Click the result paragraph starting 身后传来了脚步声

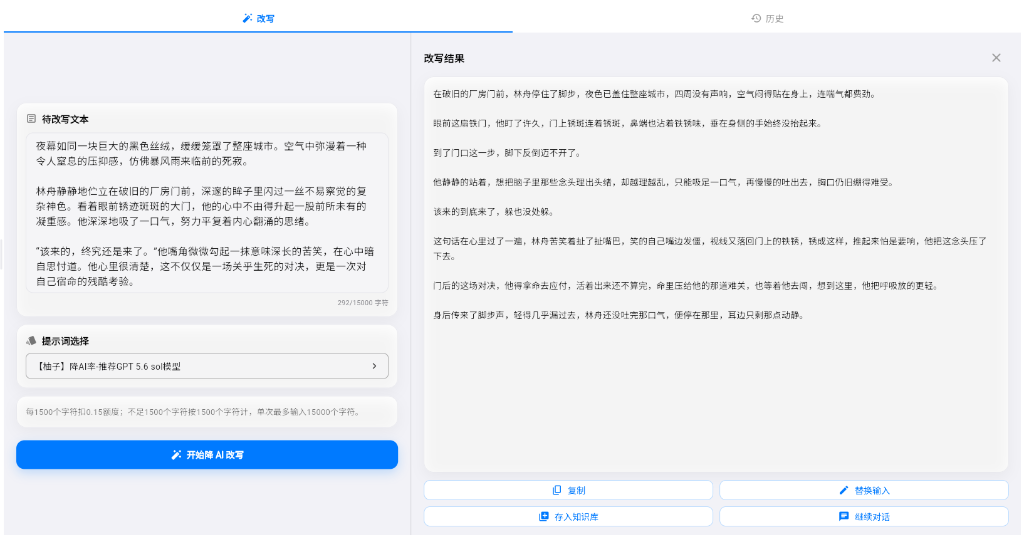coord(619,315)
